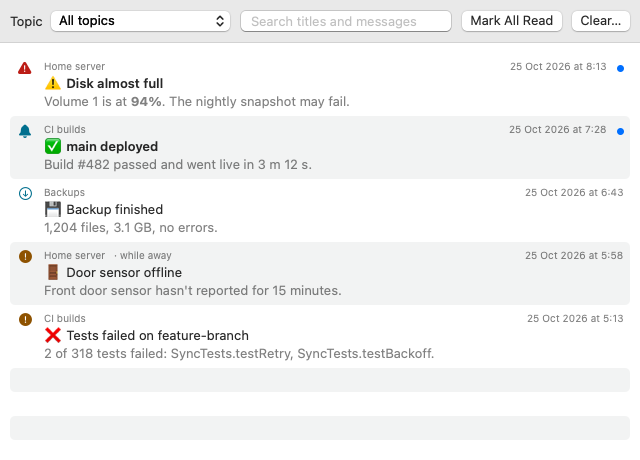Select the Door sensor offline title
This screenshot has height=460, width=640.
[124, 272]
